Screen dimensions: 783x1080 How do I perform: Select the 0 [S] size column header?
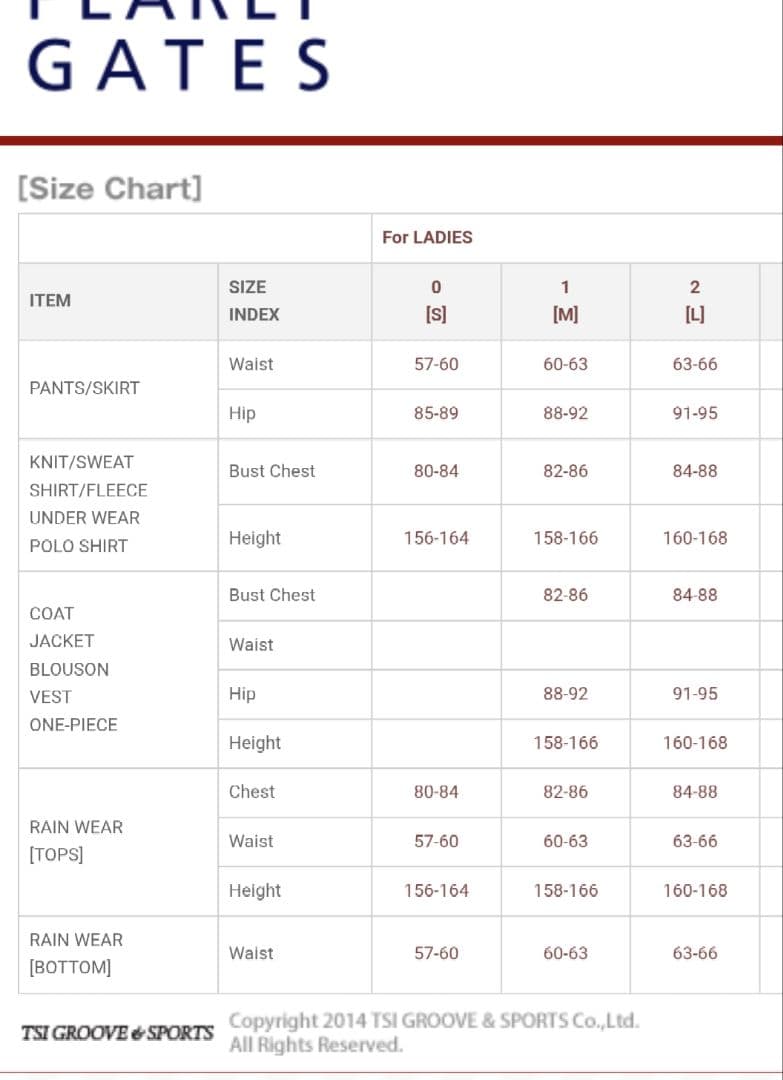(436, 300)
